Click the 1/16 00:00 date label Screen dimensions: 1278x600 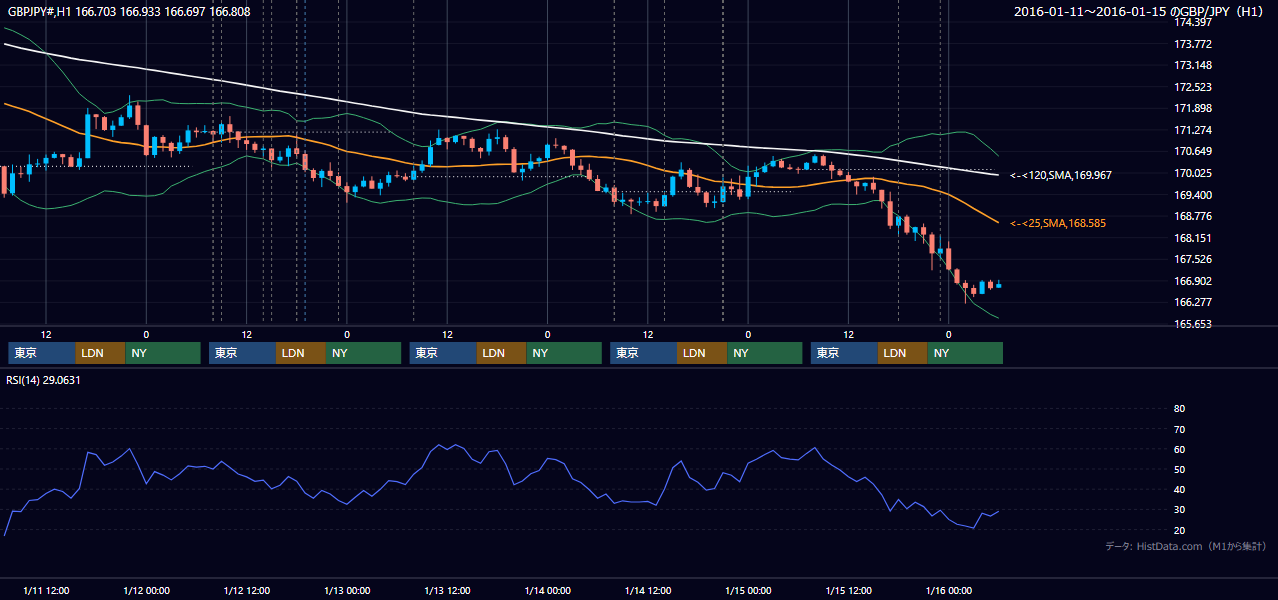(x=948, y=590)
